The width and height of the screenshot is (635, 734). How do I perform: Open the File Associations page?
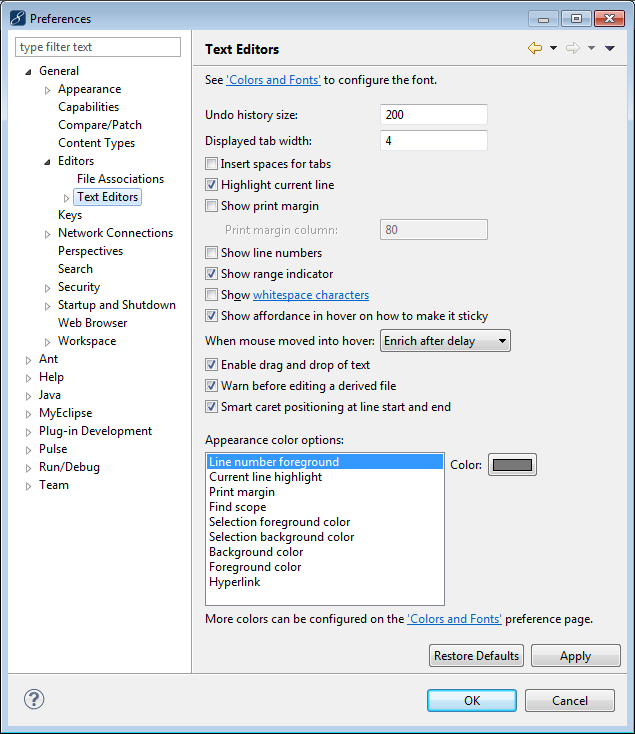tap(120, 179)
